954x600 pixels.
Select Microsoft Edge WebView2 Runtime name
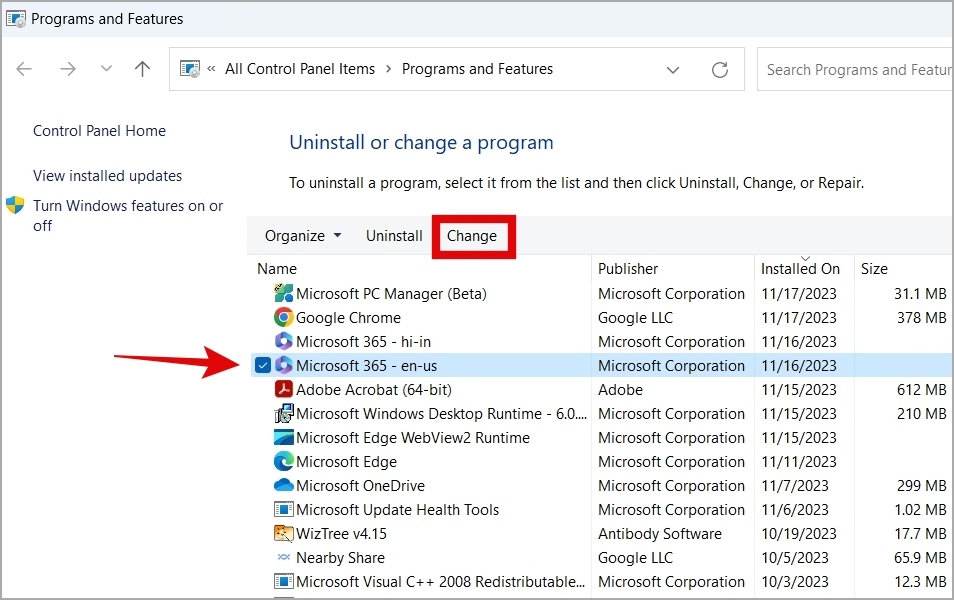pos(413,438)
